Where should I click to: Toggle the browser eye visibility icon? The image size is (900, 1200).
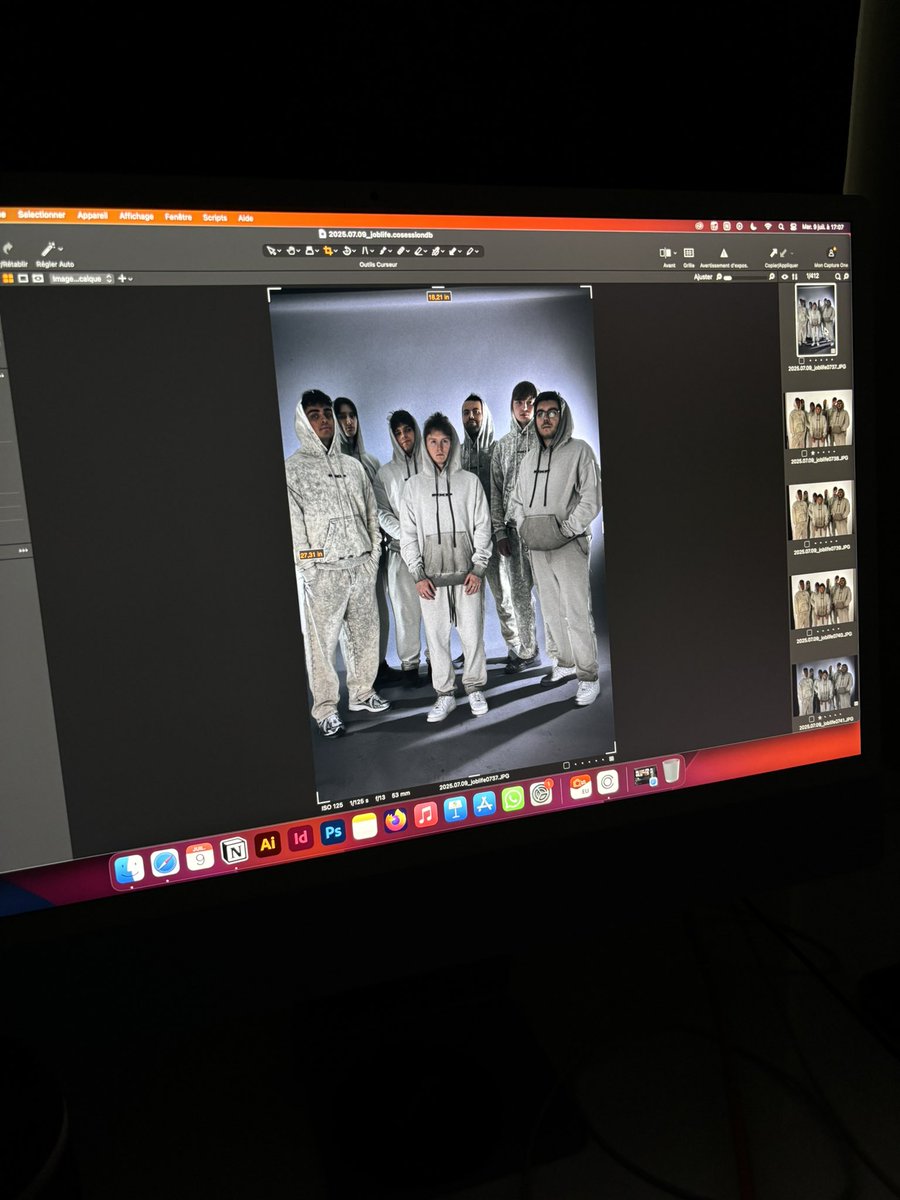pyautogui.click(x=784, y=276)
